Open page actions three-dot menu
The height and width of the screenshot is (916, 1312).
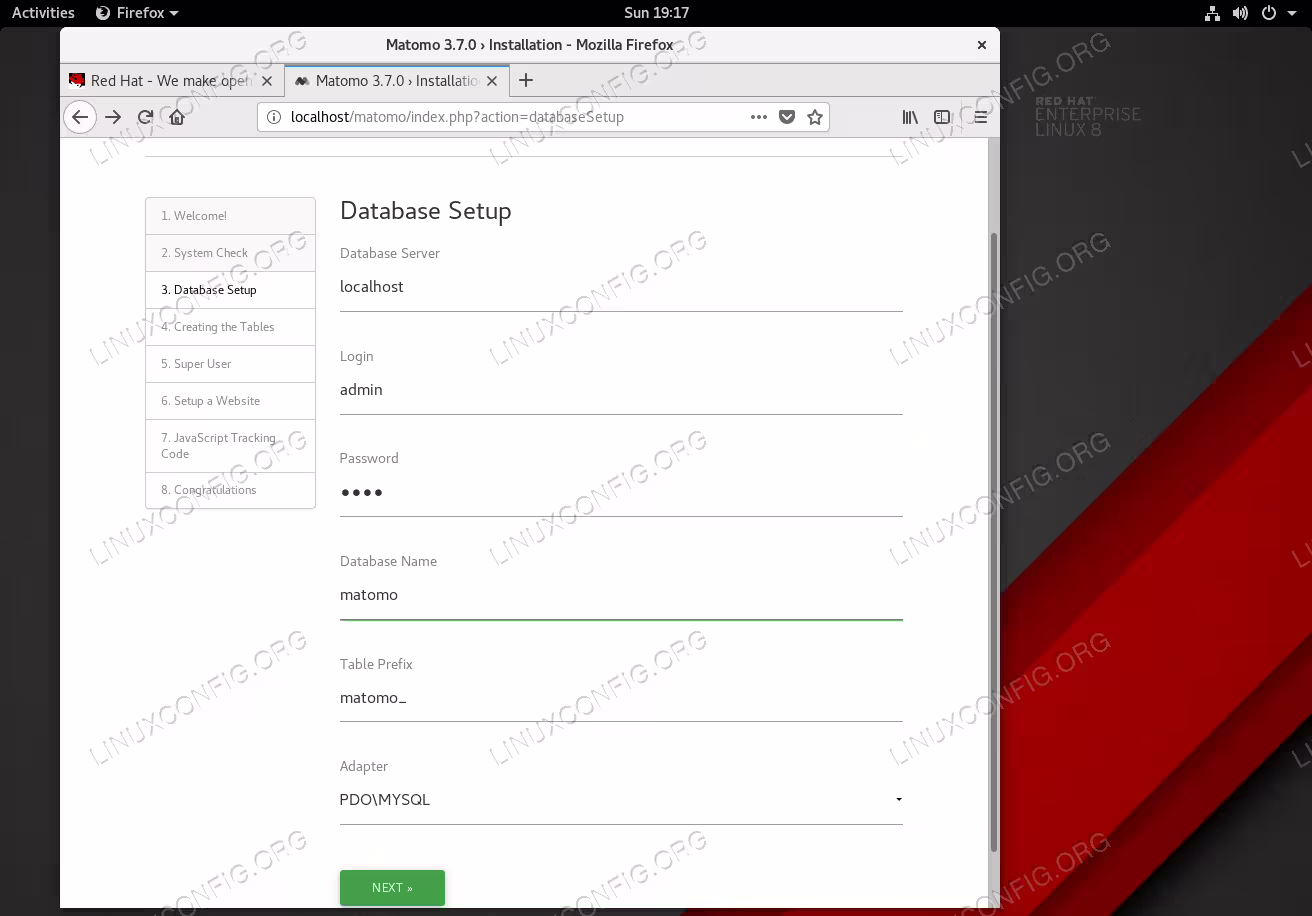(759, 117)
